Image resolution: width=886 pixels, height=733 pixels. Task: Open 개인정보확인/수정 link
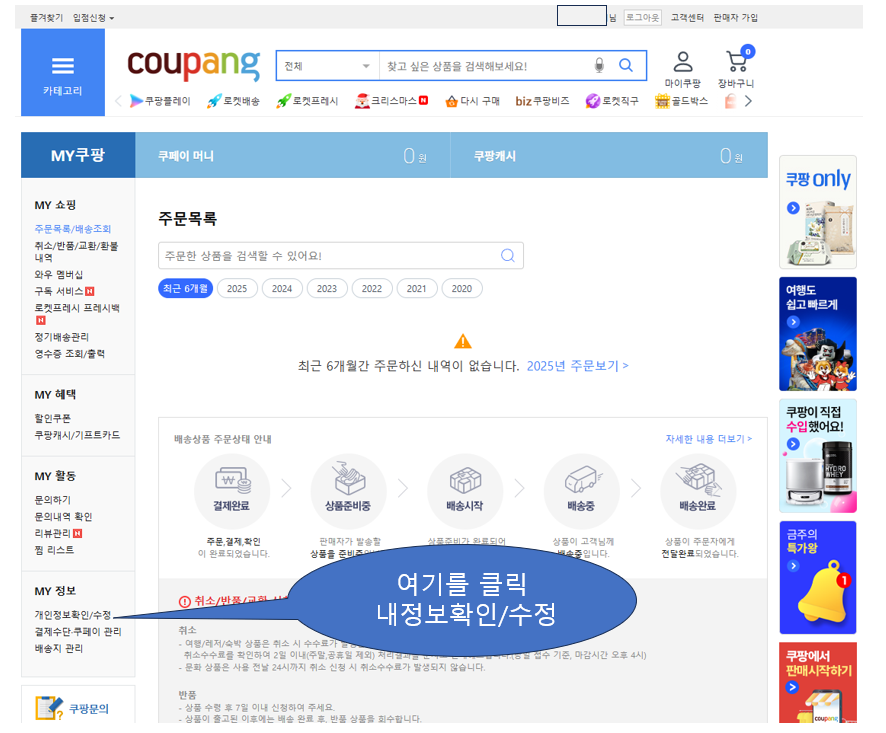[72, 615]
